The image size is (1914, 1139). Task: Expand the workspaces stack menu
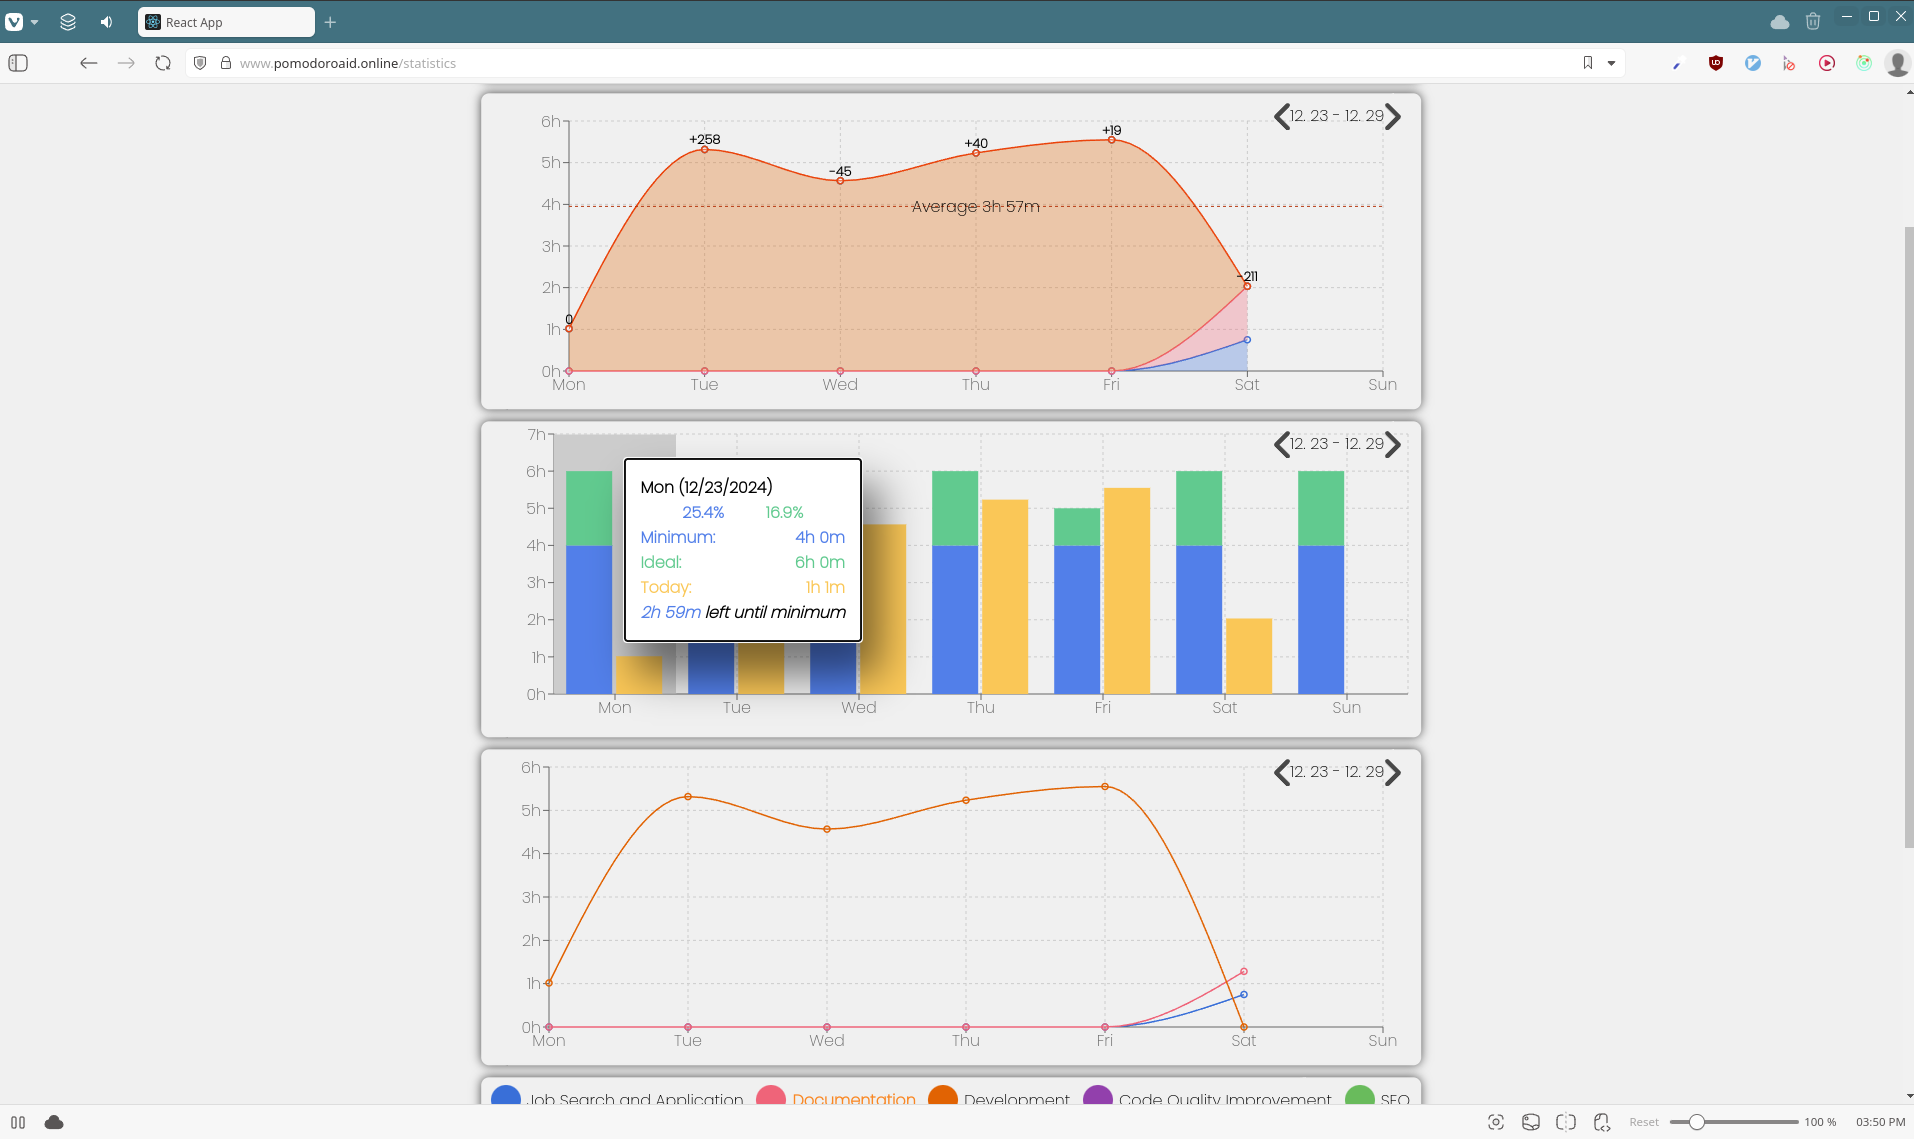coord(68,21)
